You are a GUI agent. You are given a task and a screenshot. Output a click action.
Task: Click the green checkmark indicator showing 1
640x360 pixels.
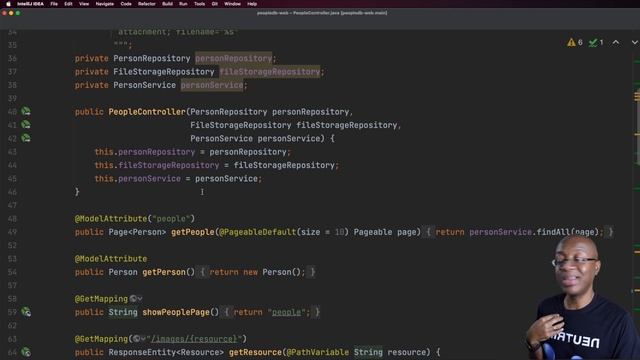click(596, 42)
